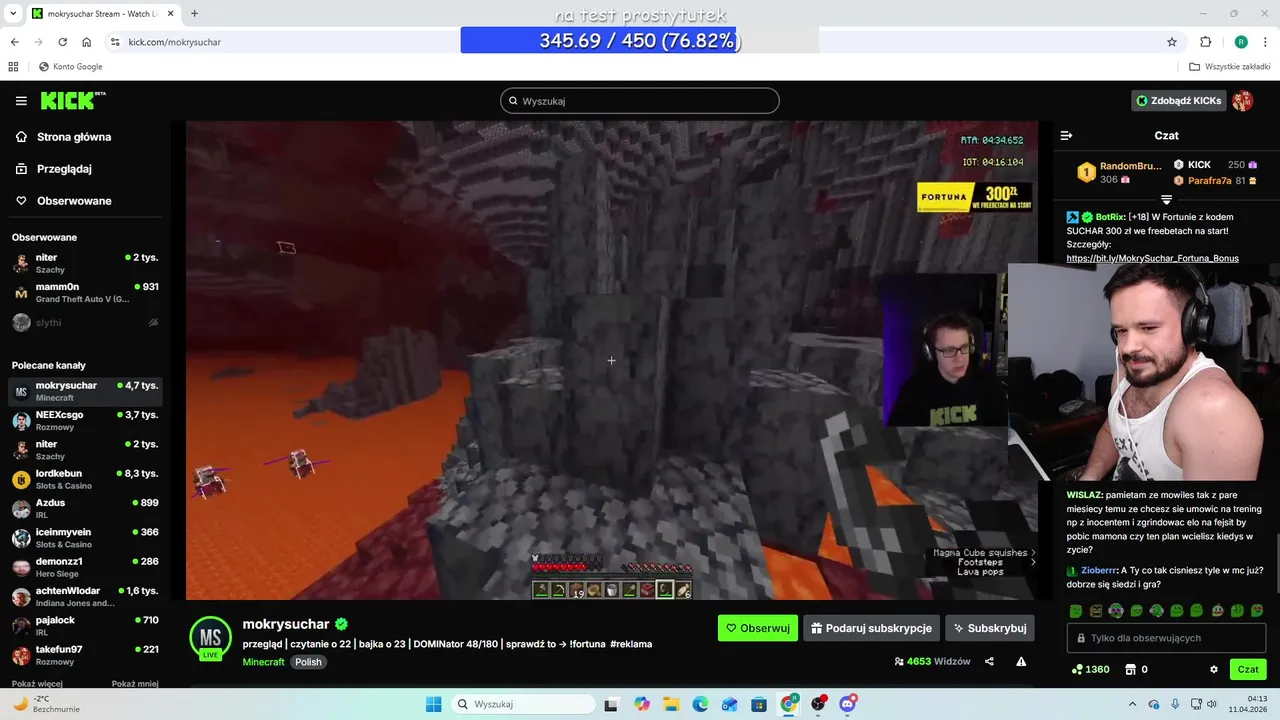
Task: Click the green Czat send button
Action: tap(1248, 669)
